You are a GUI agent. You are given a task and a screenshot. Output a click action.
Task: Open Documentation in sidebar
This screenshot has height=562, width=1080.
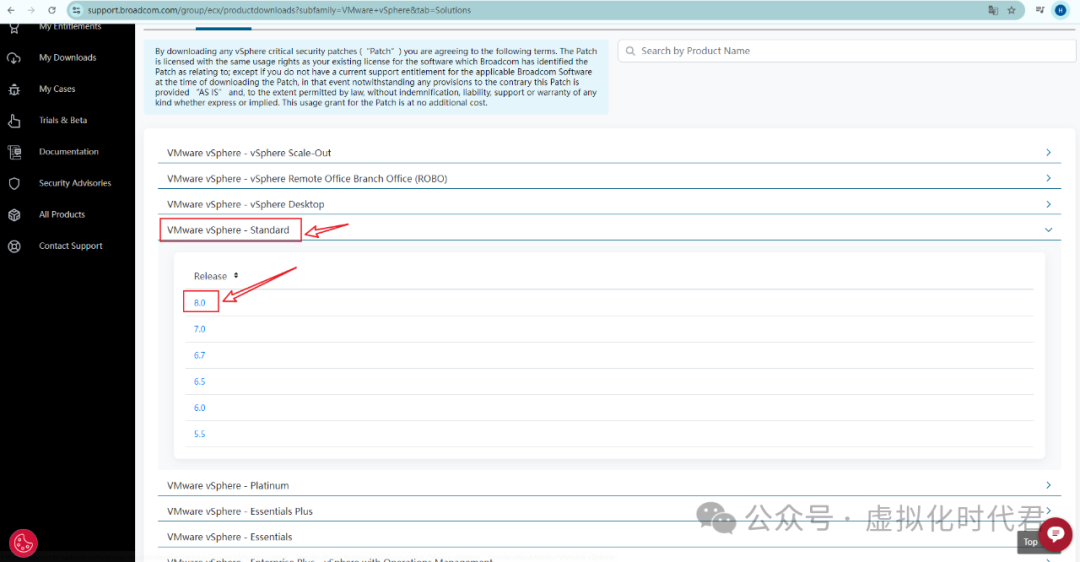click(69, 152)
